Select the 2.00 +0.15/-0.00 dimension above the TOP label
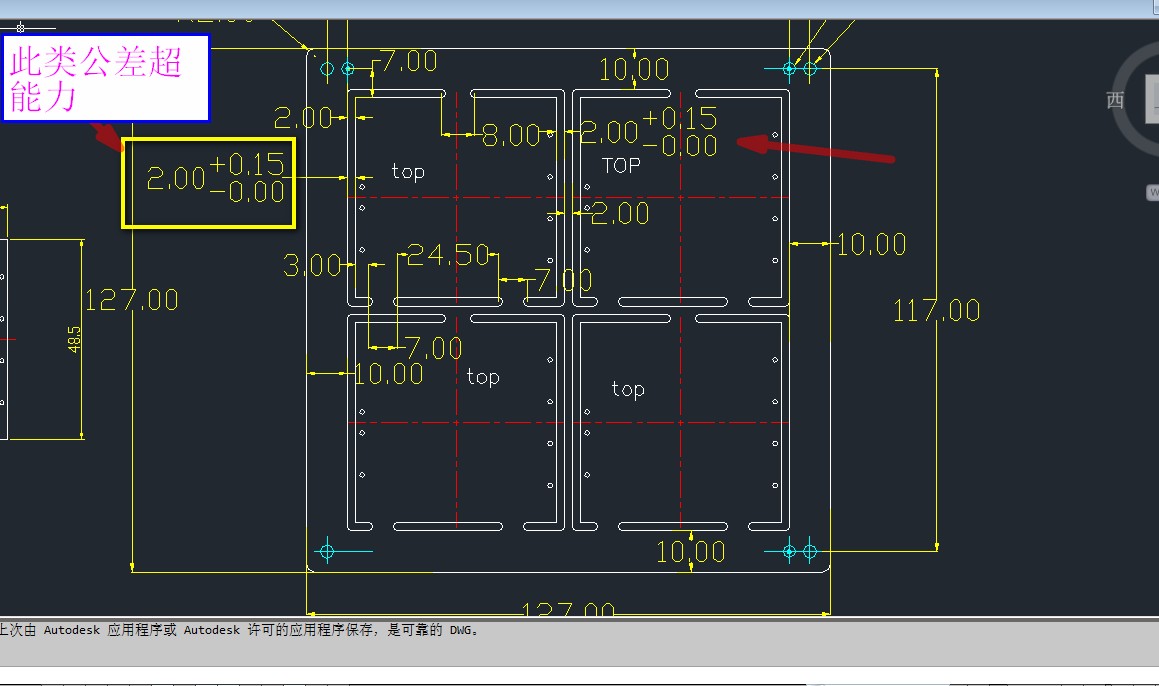The width and height of the screenshot is (1159, 686). click(x=648, y=132)
